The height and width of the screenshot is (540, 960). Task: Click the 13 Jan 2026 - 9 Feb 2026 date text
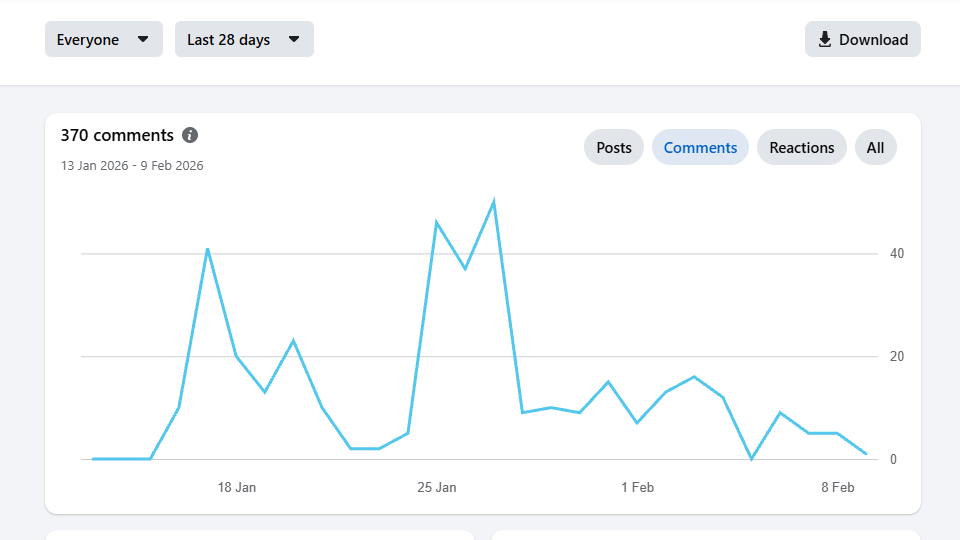[x=132, y=166]
